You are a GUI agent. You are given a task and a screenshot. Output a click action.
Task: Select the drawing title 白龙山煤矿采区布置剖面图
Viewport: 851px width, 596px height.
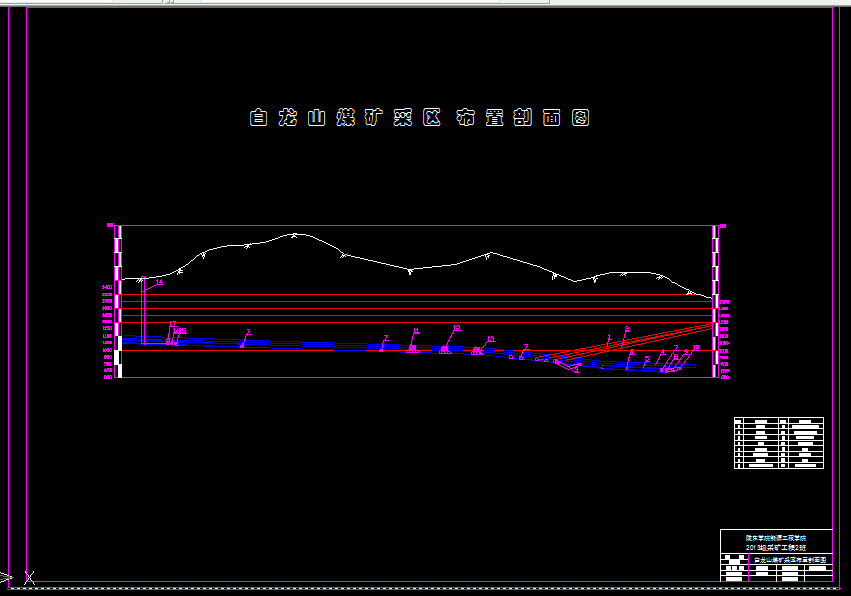coord(420,117)
